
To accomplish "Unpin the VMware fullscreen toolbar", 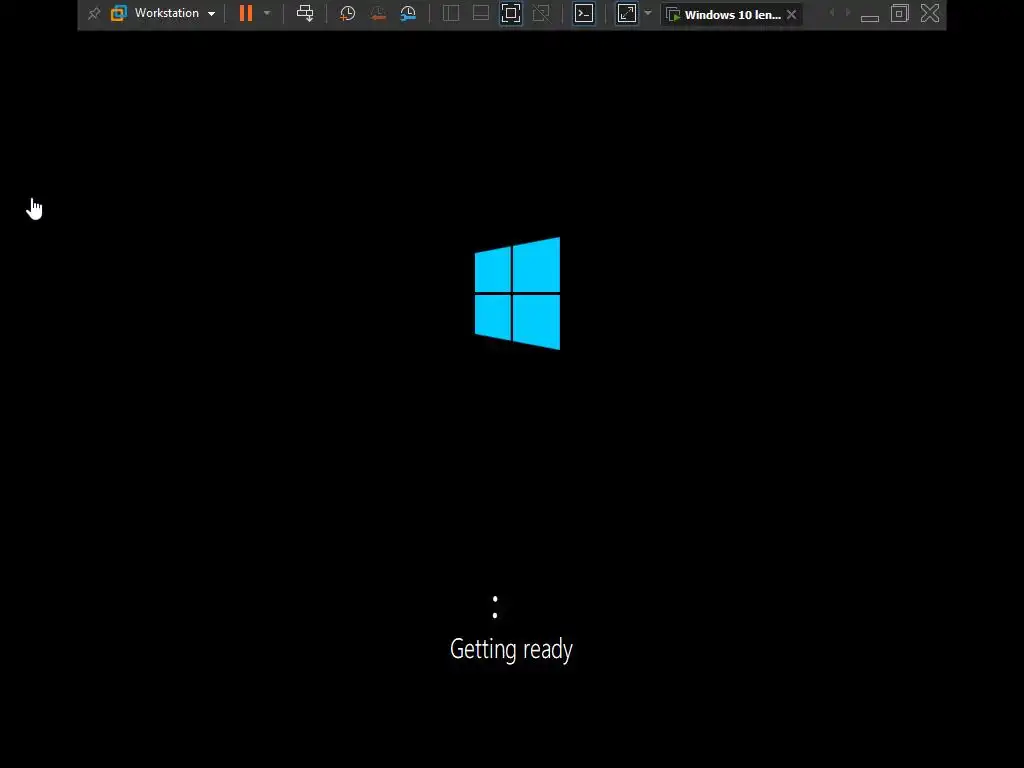I will (x=93, y=13).
